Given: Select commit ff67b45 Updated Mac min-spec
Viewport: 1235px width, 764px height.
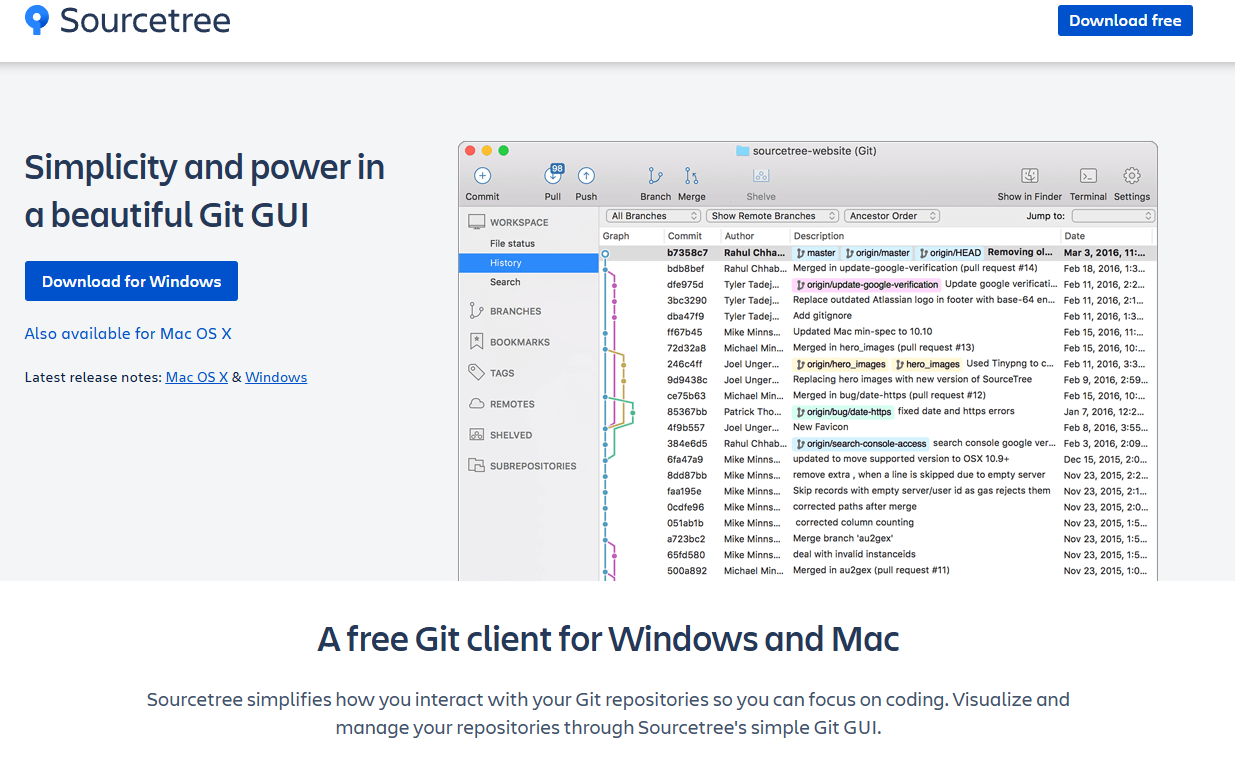Looking at the screenshot, I should (878, 332).
